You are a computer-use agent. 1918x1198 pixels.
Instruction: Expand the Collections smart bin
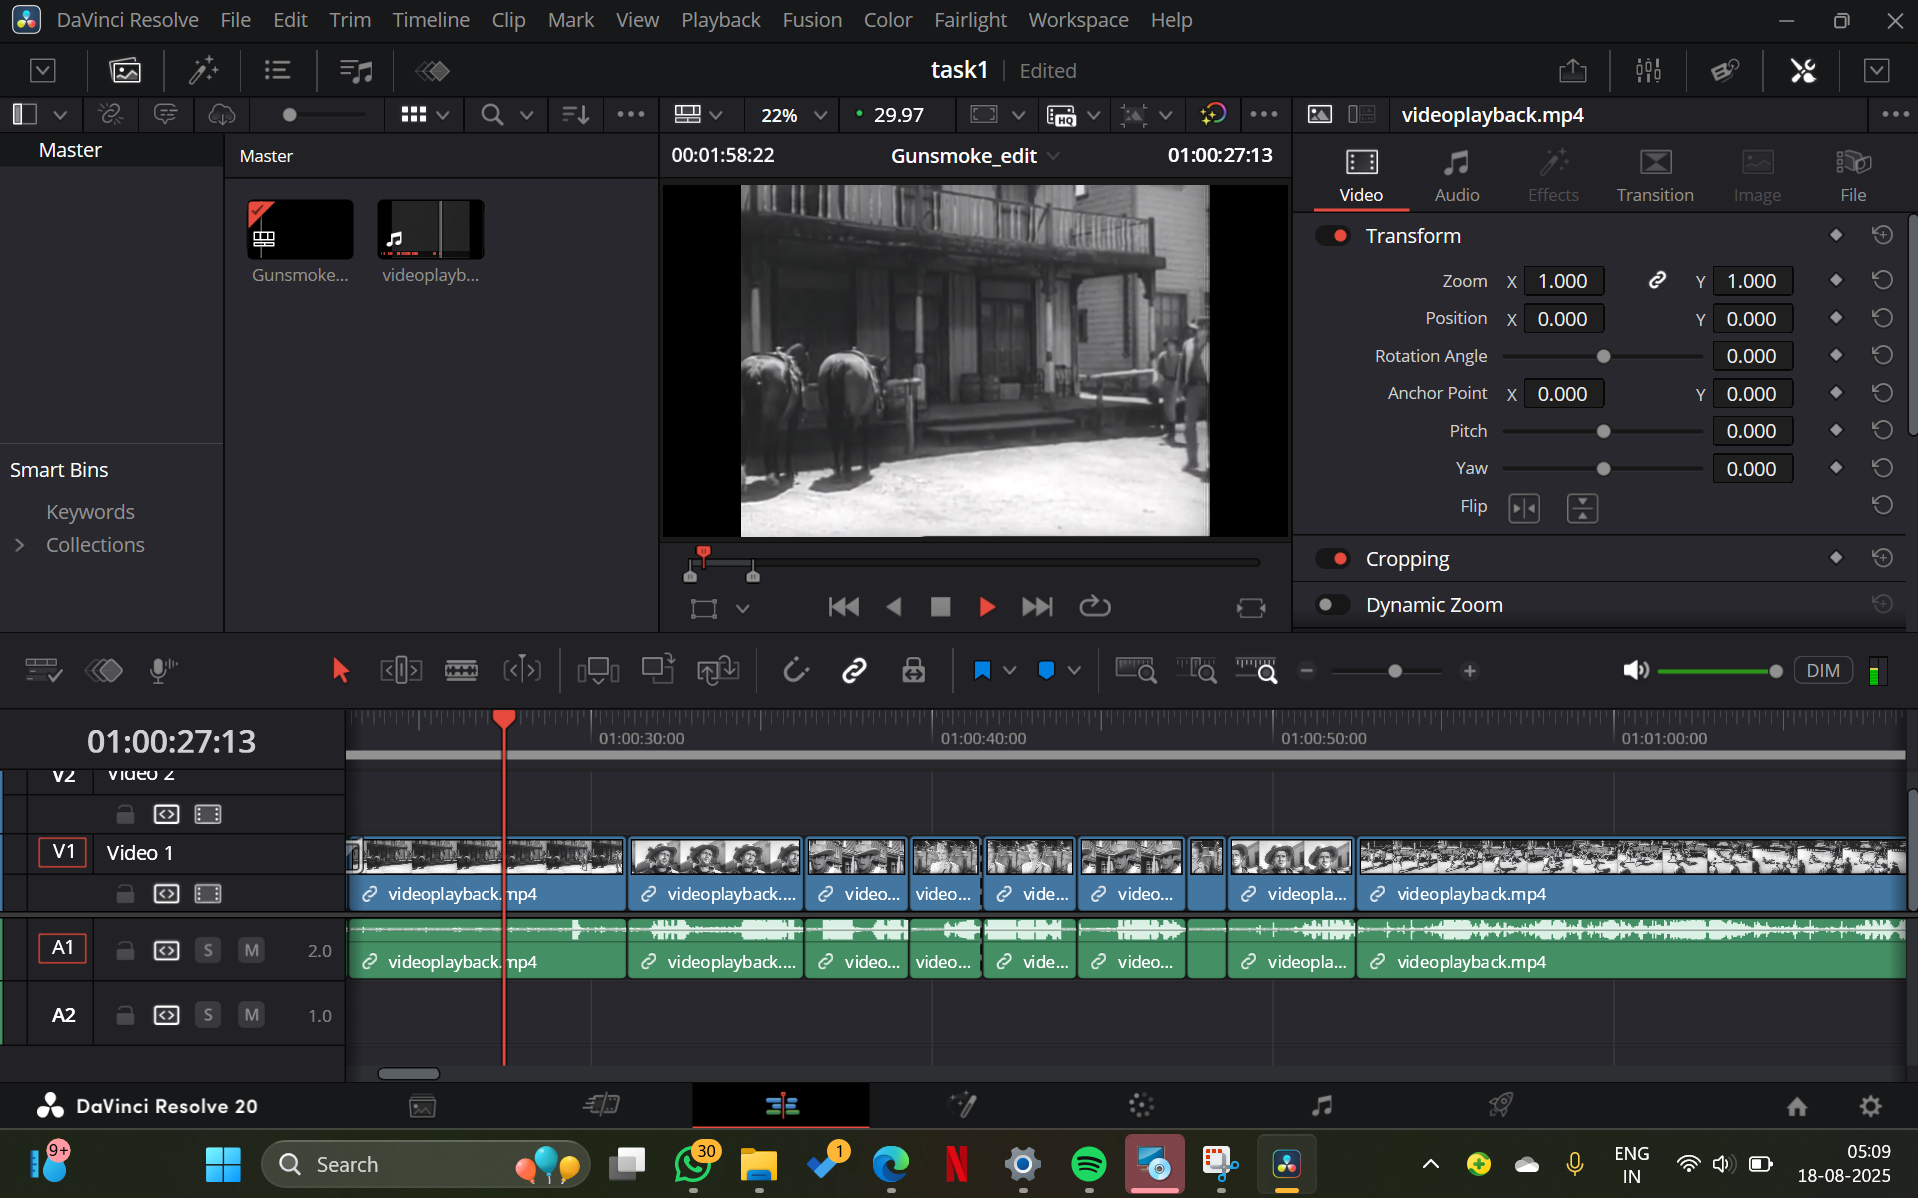pos(20,545)
